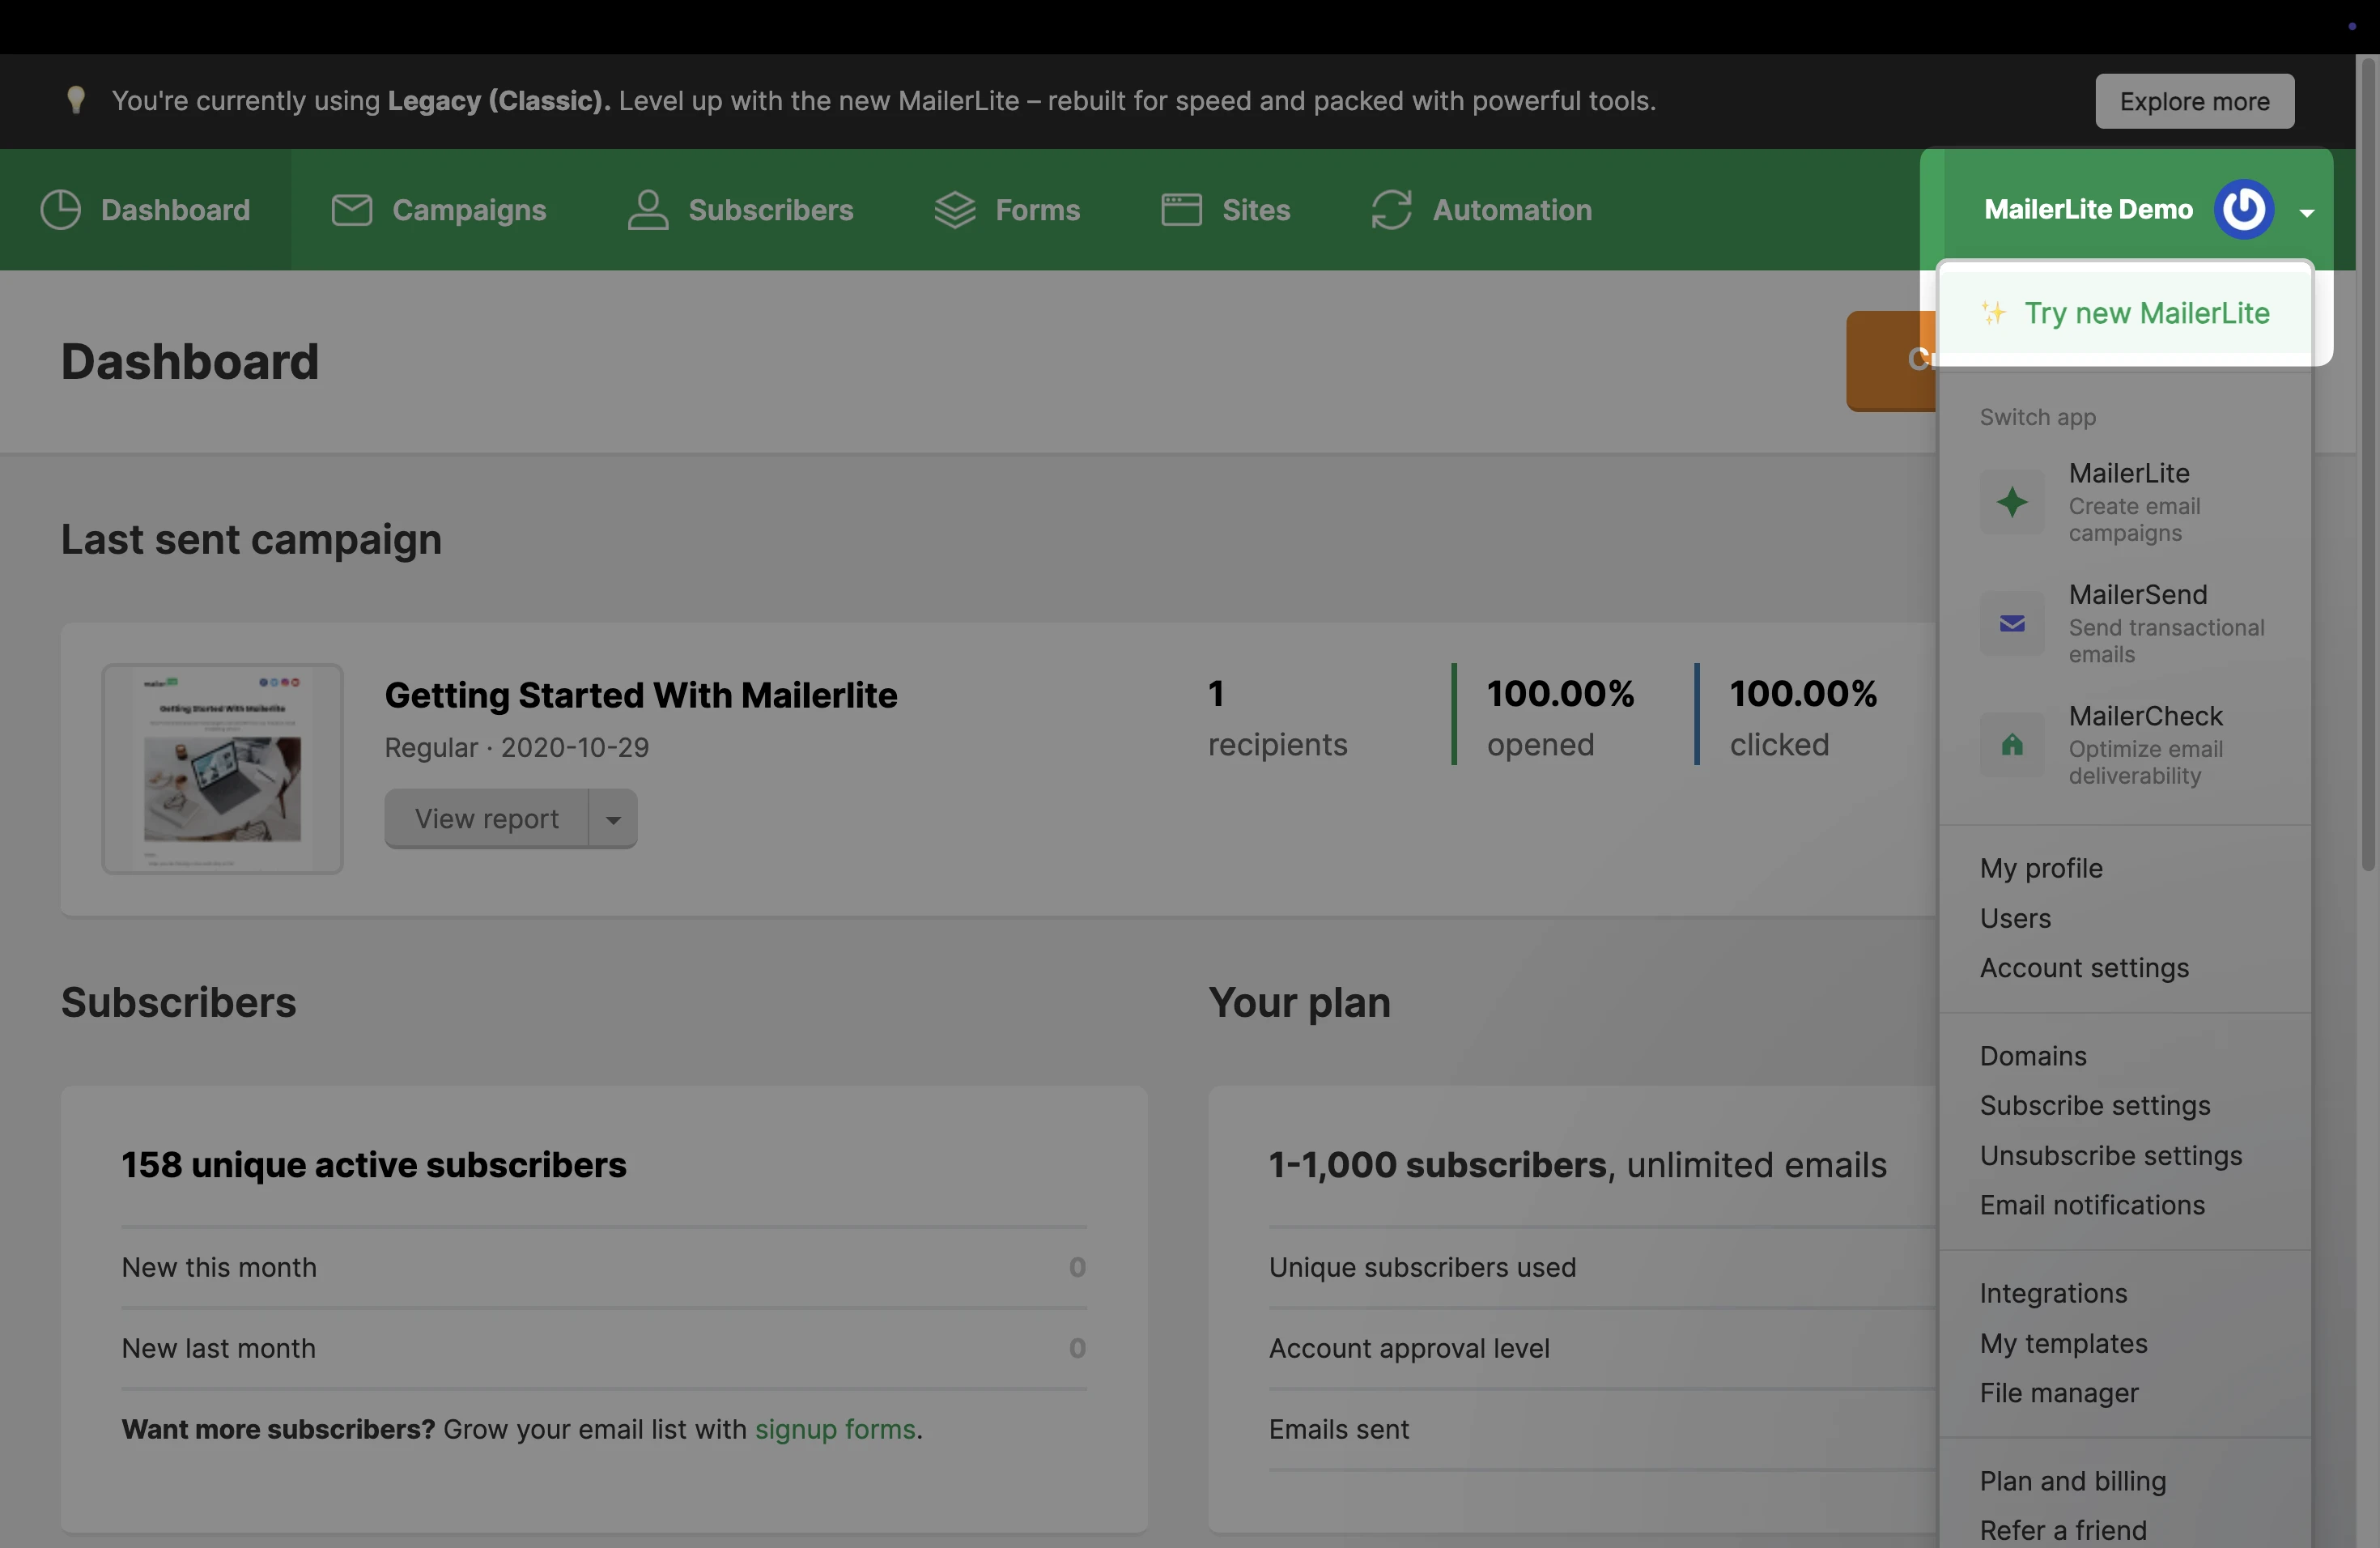Collapse the MailerLite Demo account dropdown arrow

pos(2307,212)
